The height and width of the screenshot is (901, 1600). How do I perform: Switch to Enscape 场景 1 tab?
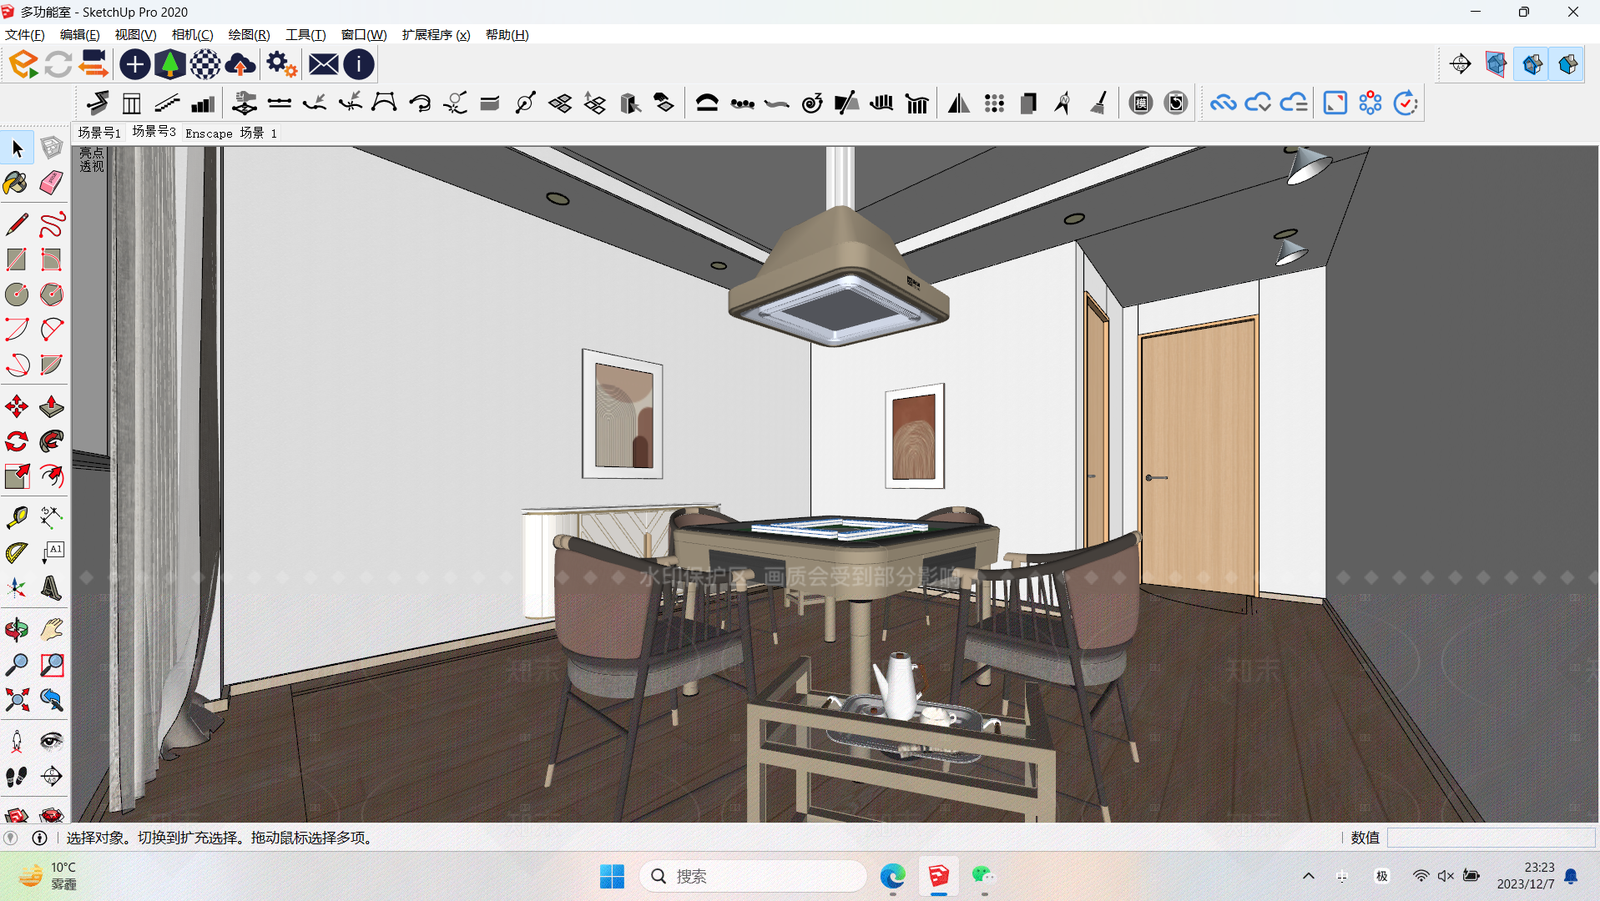(231, 132)
